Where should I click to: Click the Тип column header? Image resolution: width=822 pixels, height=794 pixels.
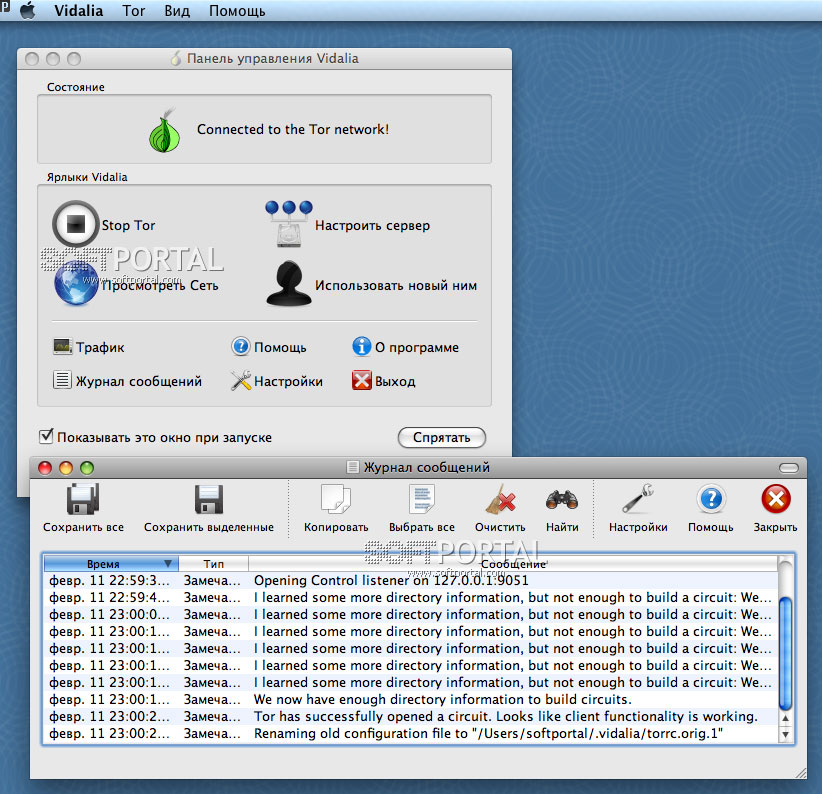click(213, 564)
